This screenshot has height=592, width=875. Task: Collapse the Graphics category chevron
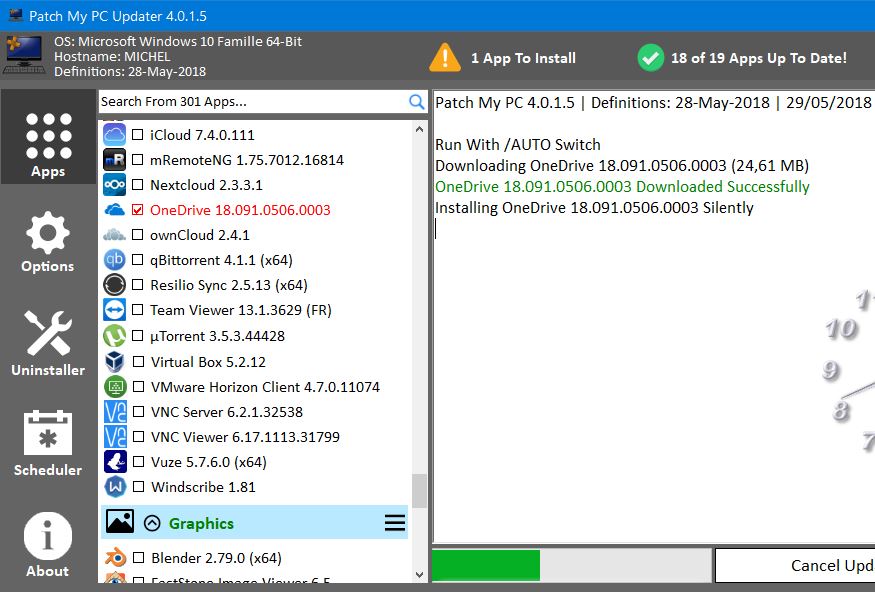[152, 522]
